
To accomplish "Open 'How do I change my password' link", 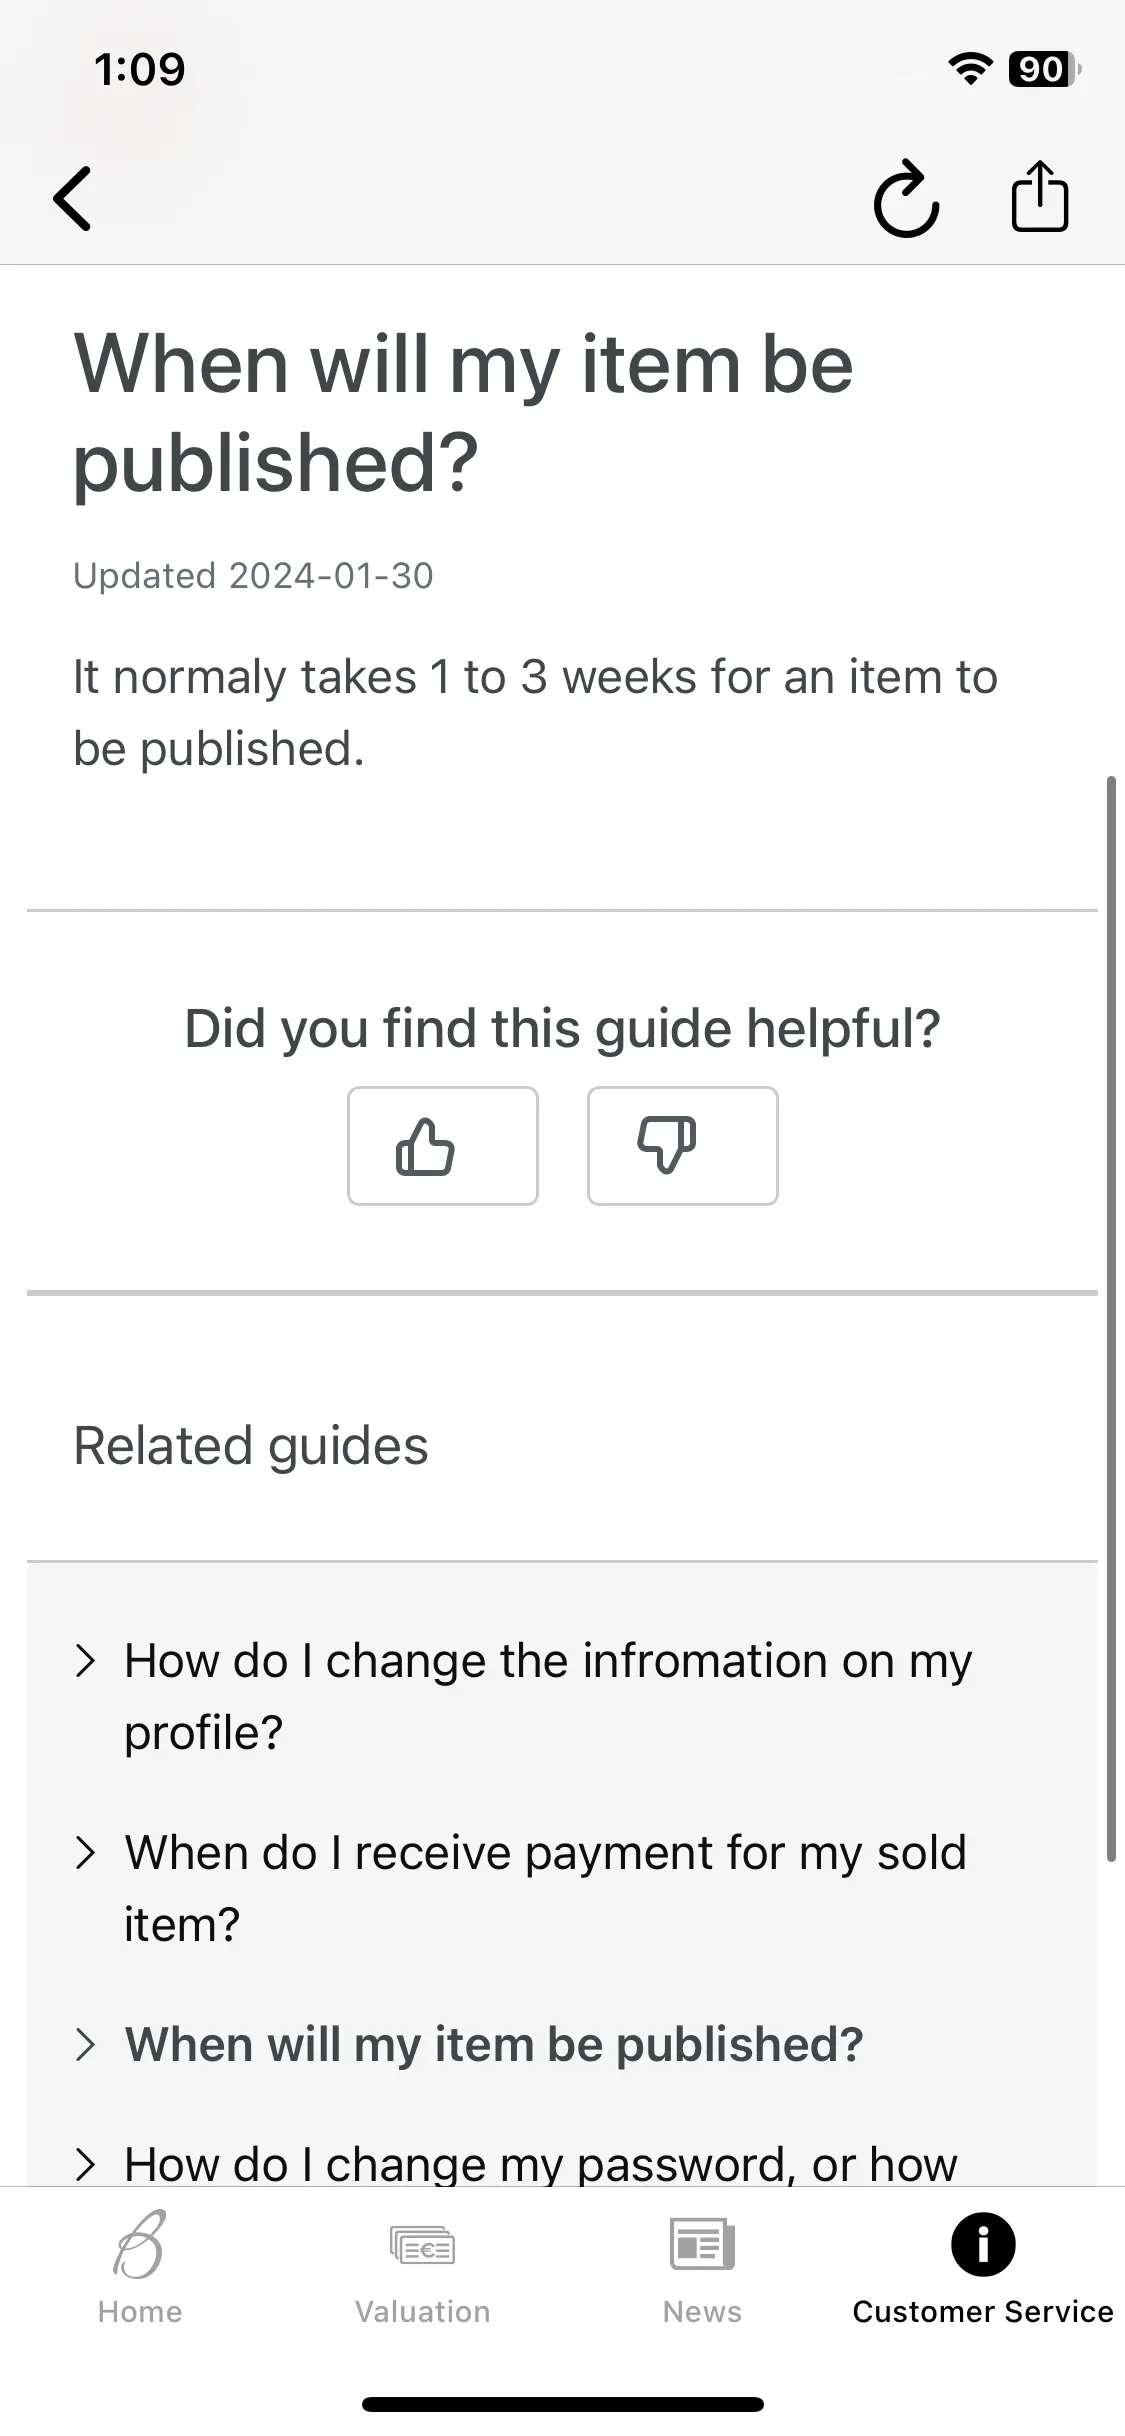I will pyautogui.click(x=541, y=2165).
